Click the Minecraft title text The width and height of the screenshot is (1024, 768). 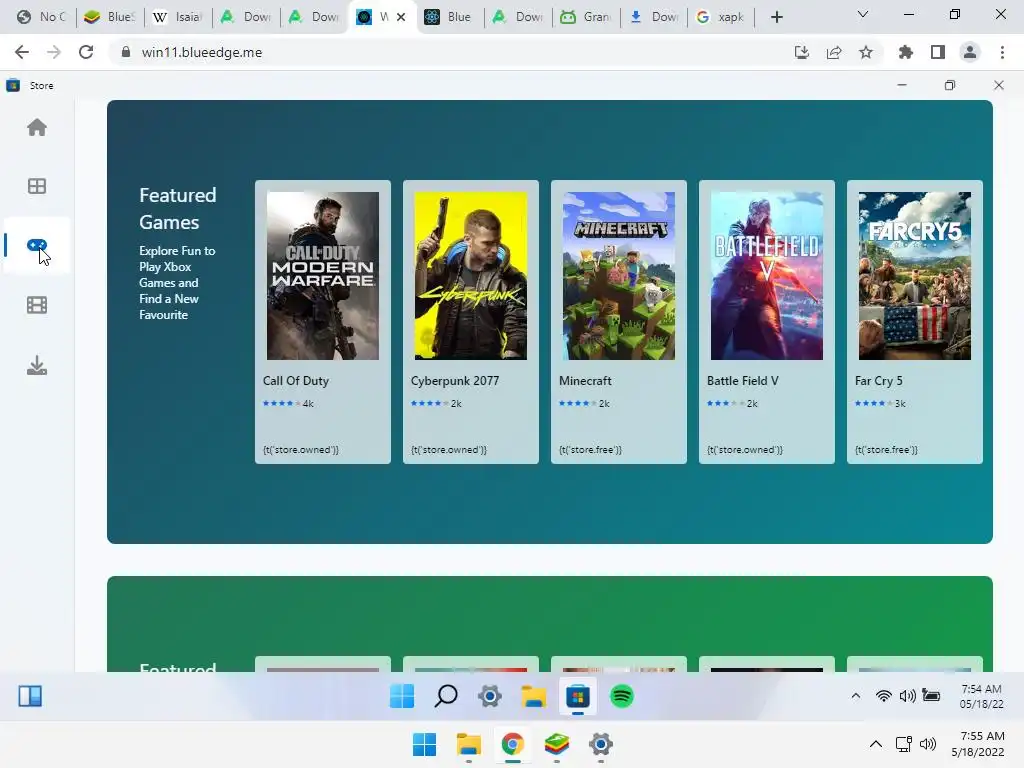click(x=585, y=381)
